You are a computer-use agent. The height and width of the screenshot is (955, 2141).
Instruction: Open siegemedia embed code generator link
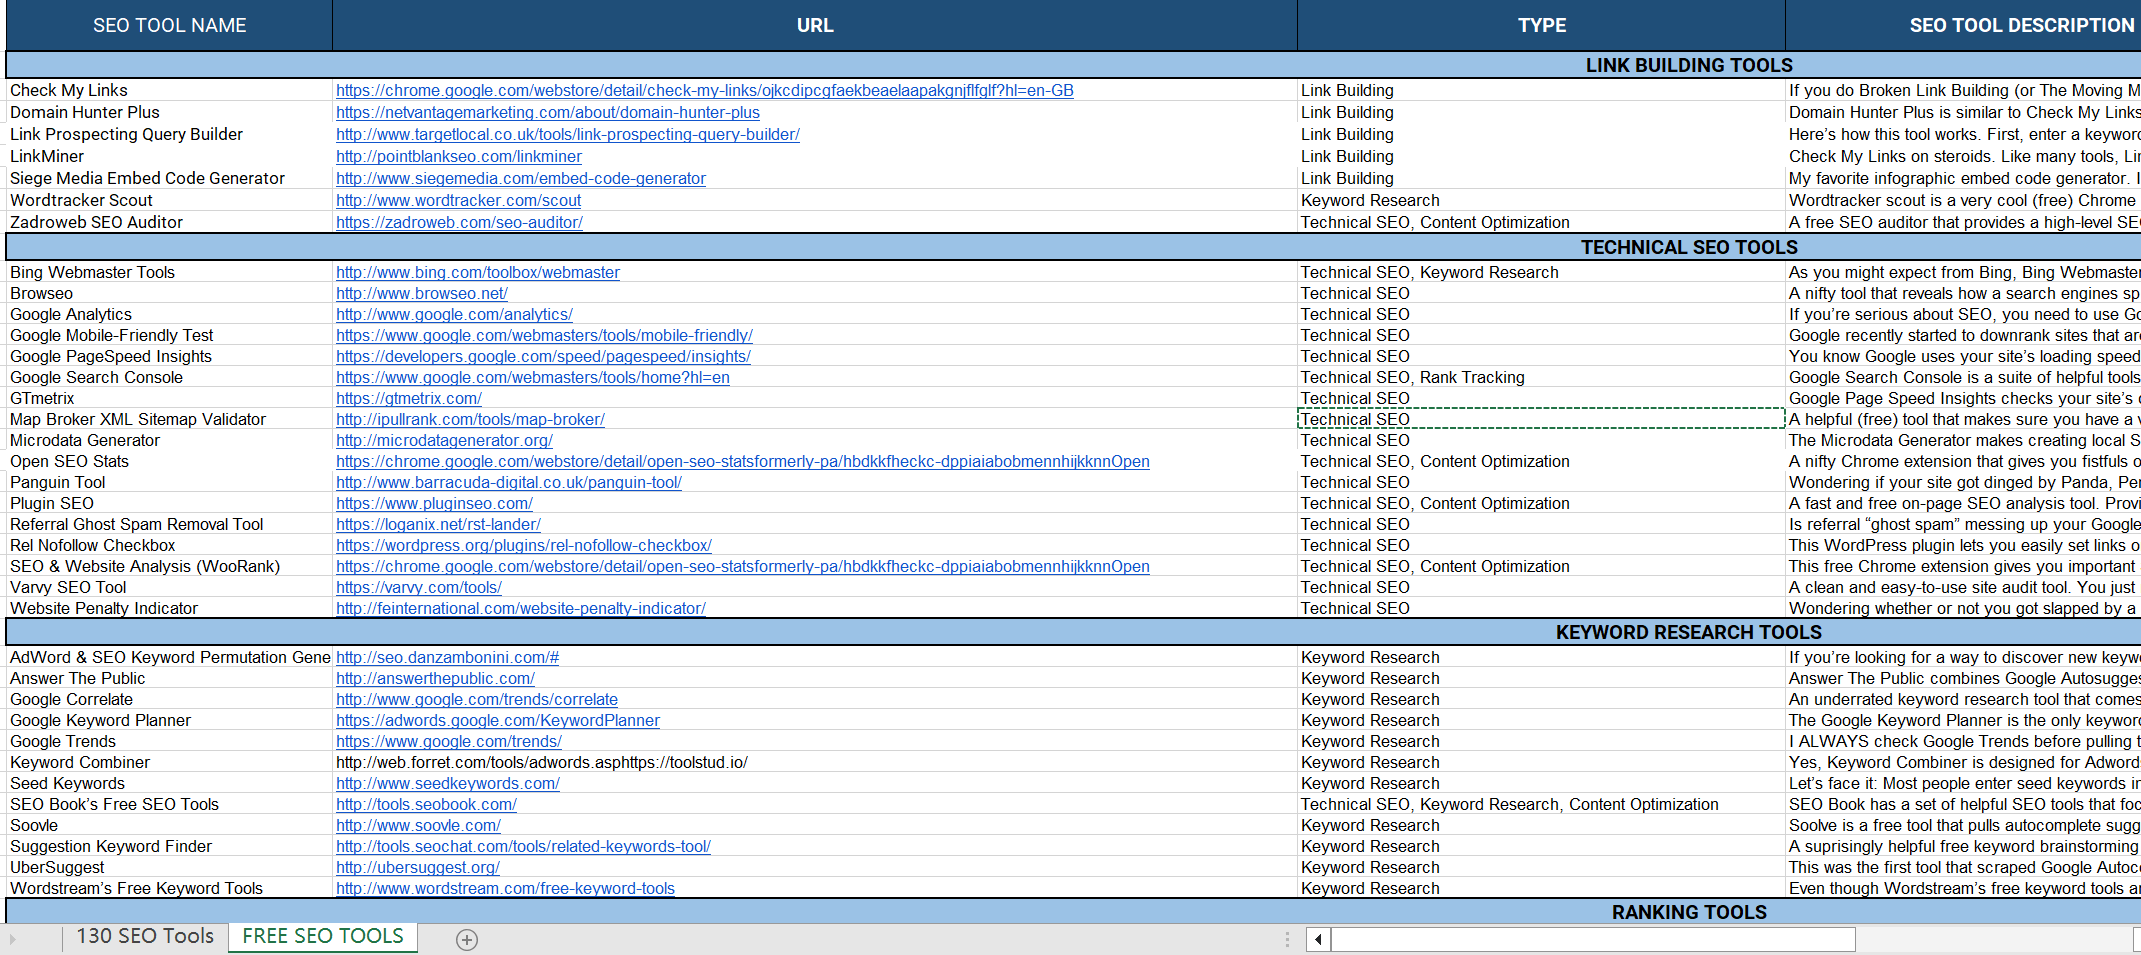coord(521,178)
